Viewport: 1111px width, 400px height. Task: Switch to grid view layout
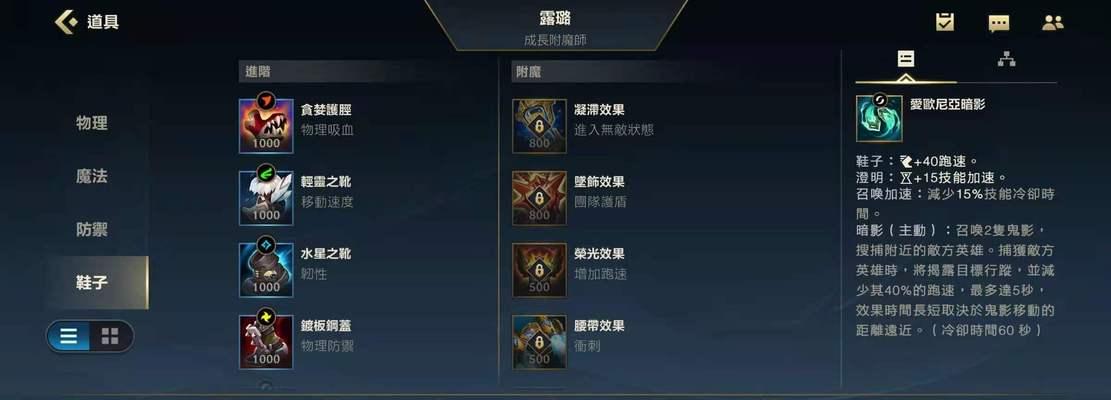tap(110, 336)
